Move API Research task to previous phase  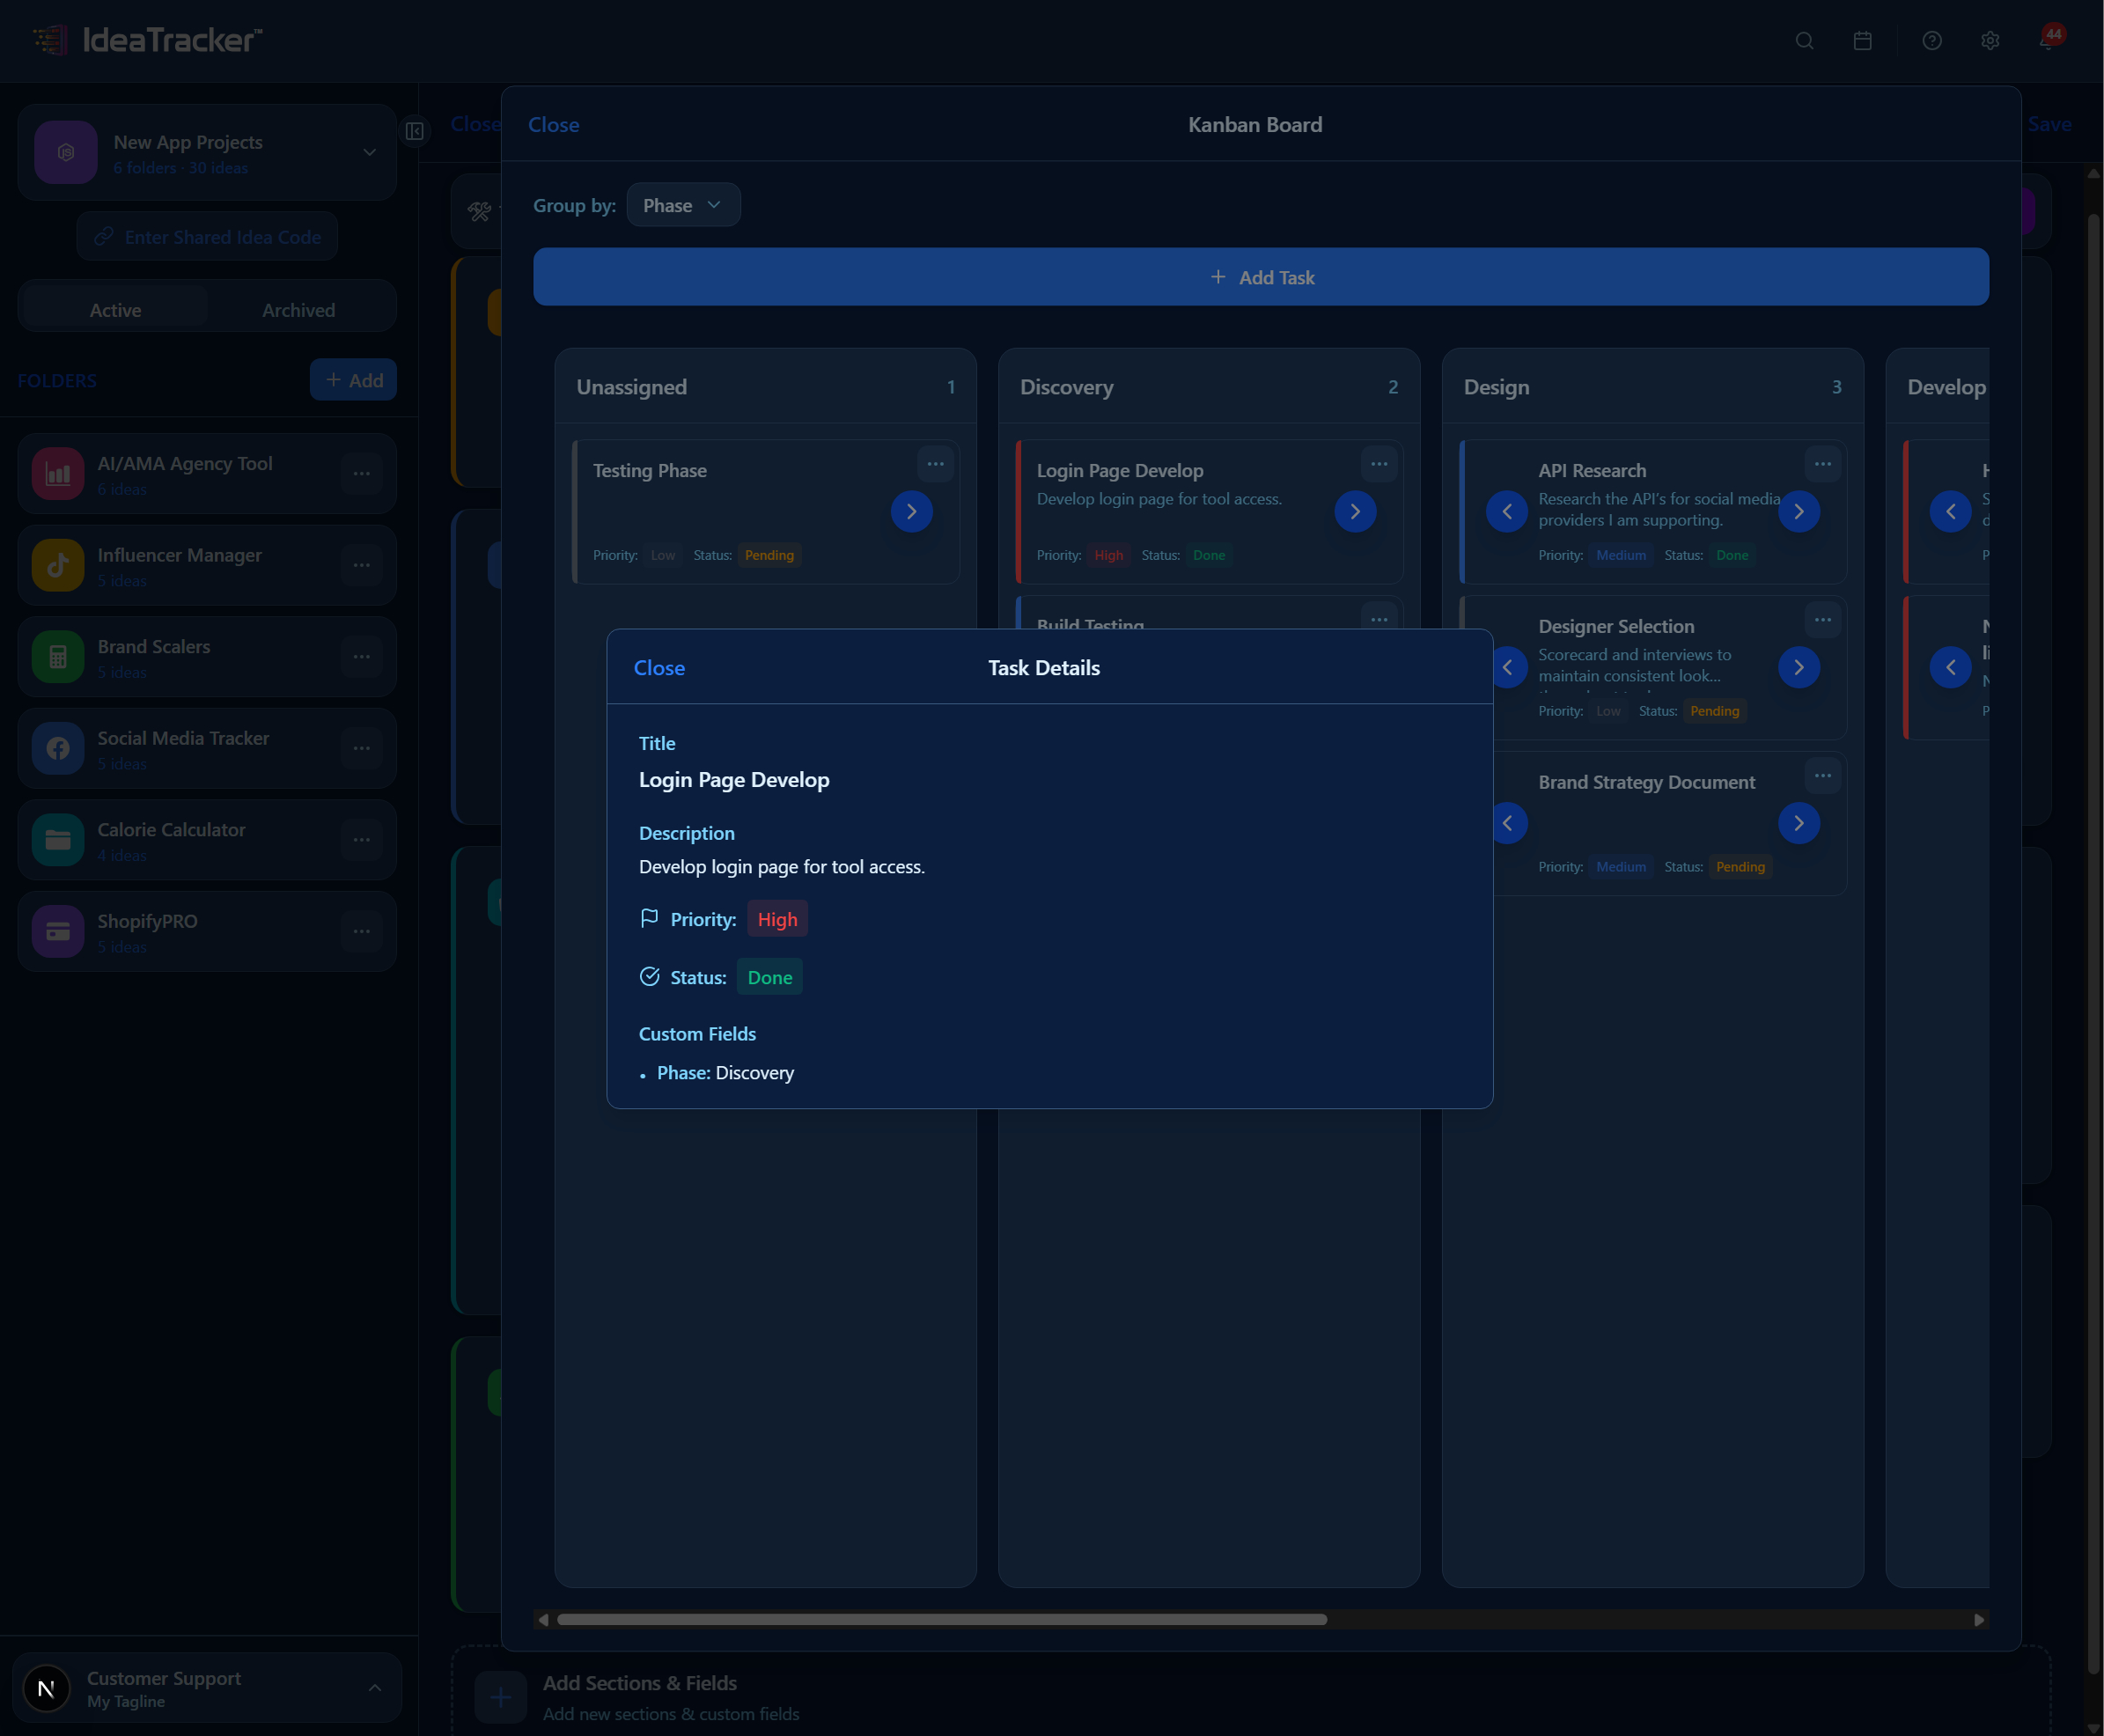[x=1506, y=512]
